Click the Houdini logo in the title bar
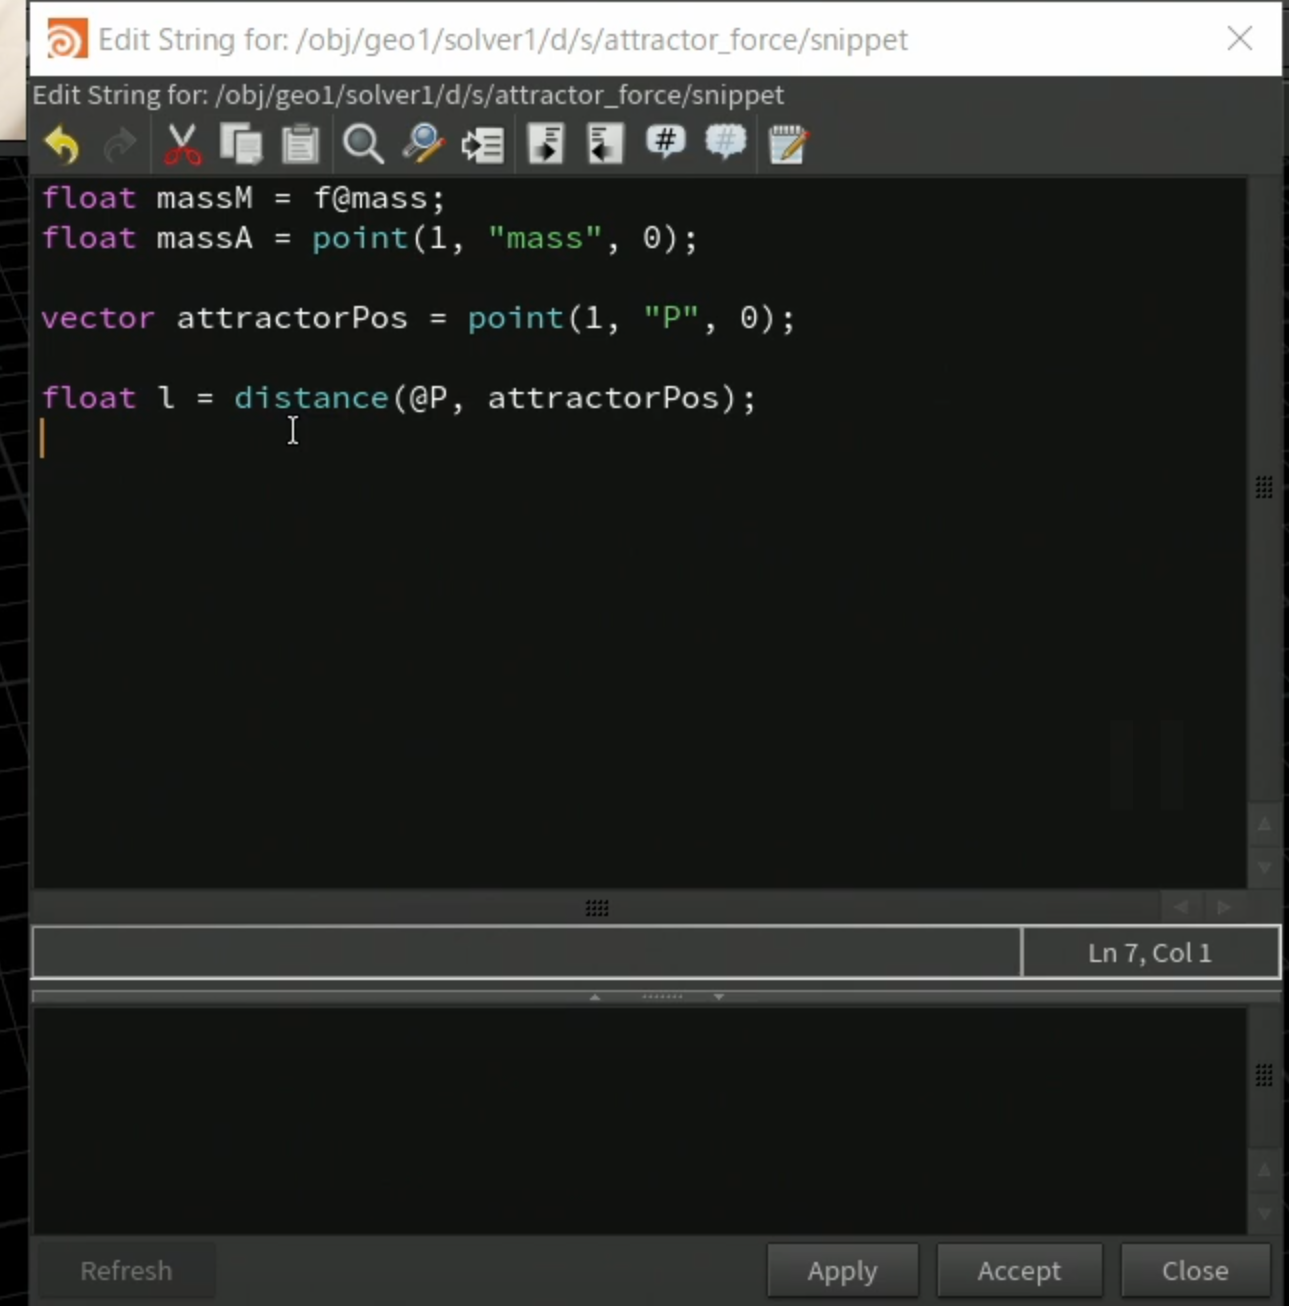 tap(67, 40)
